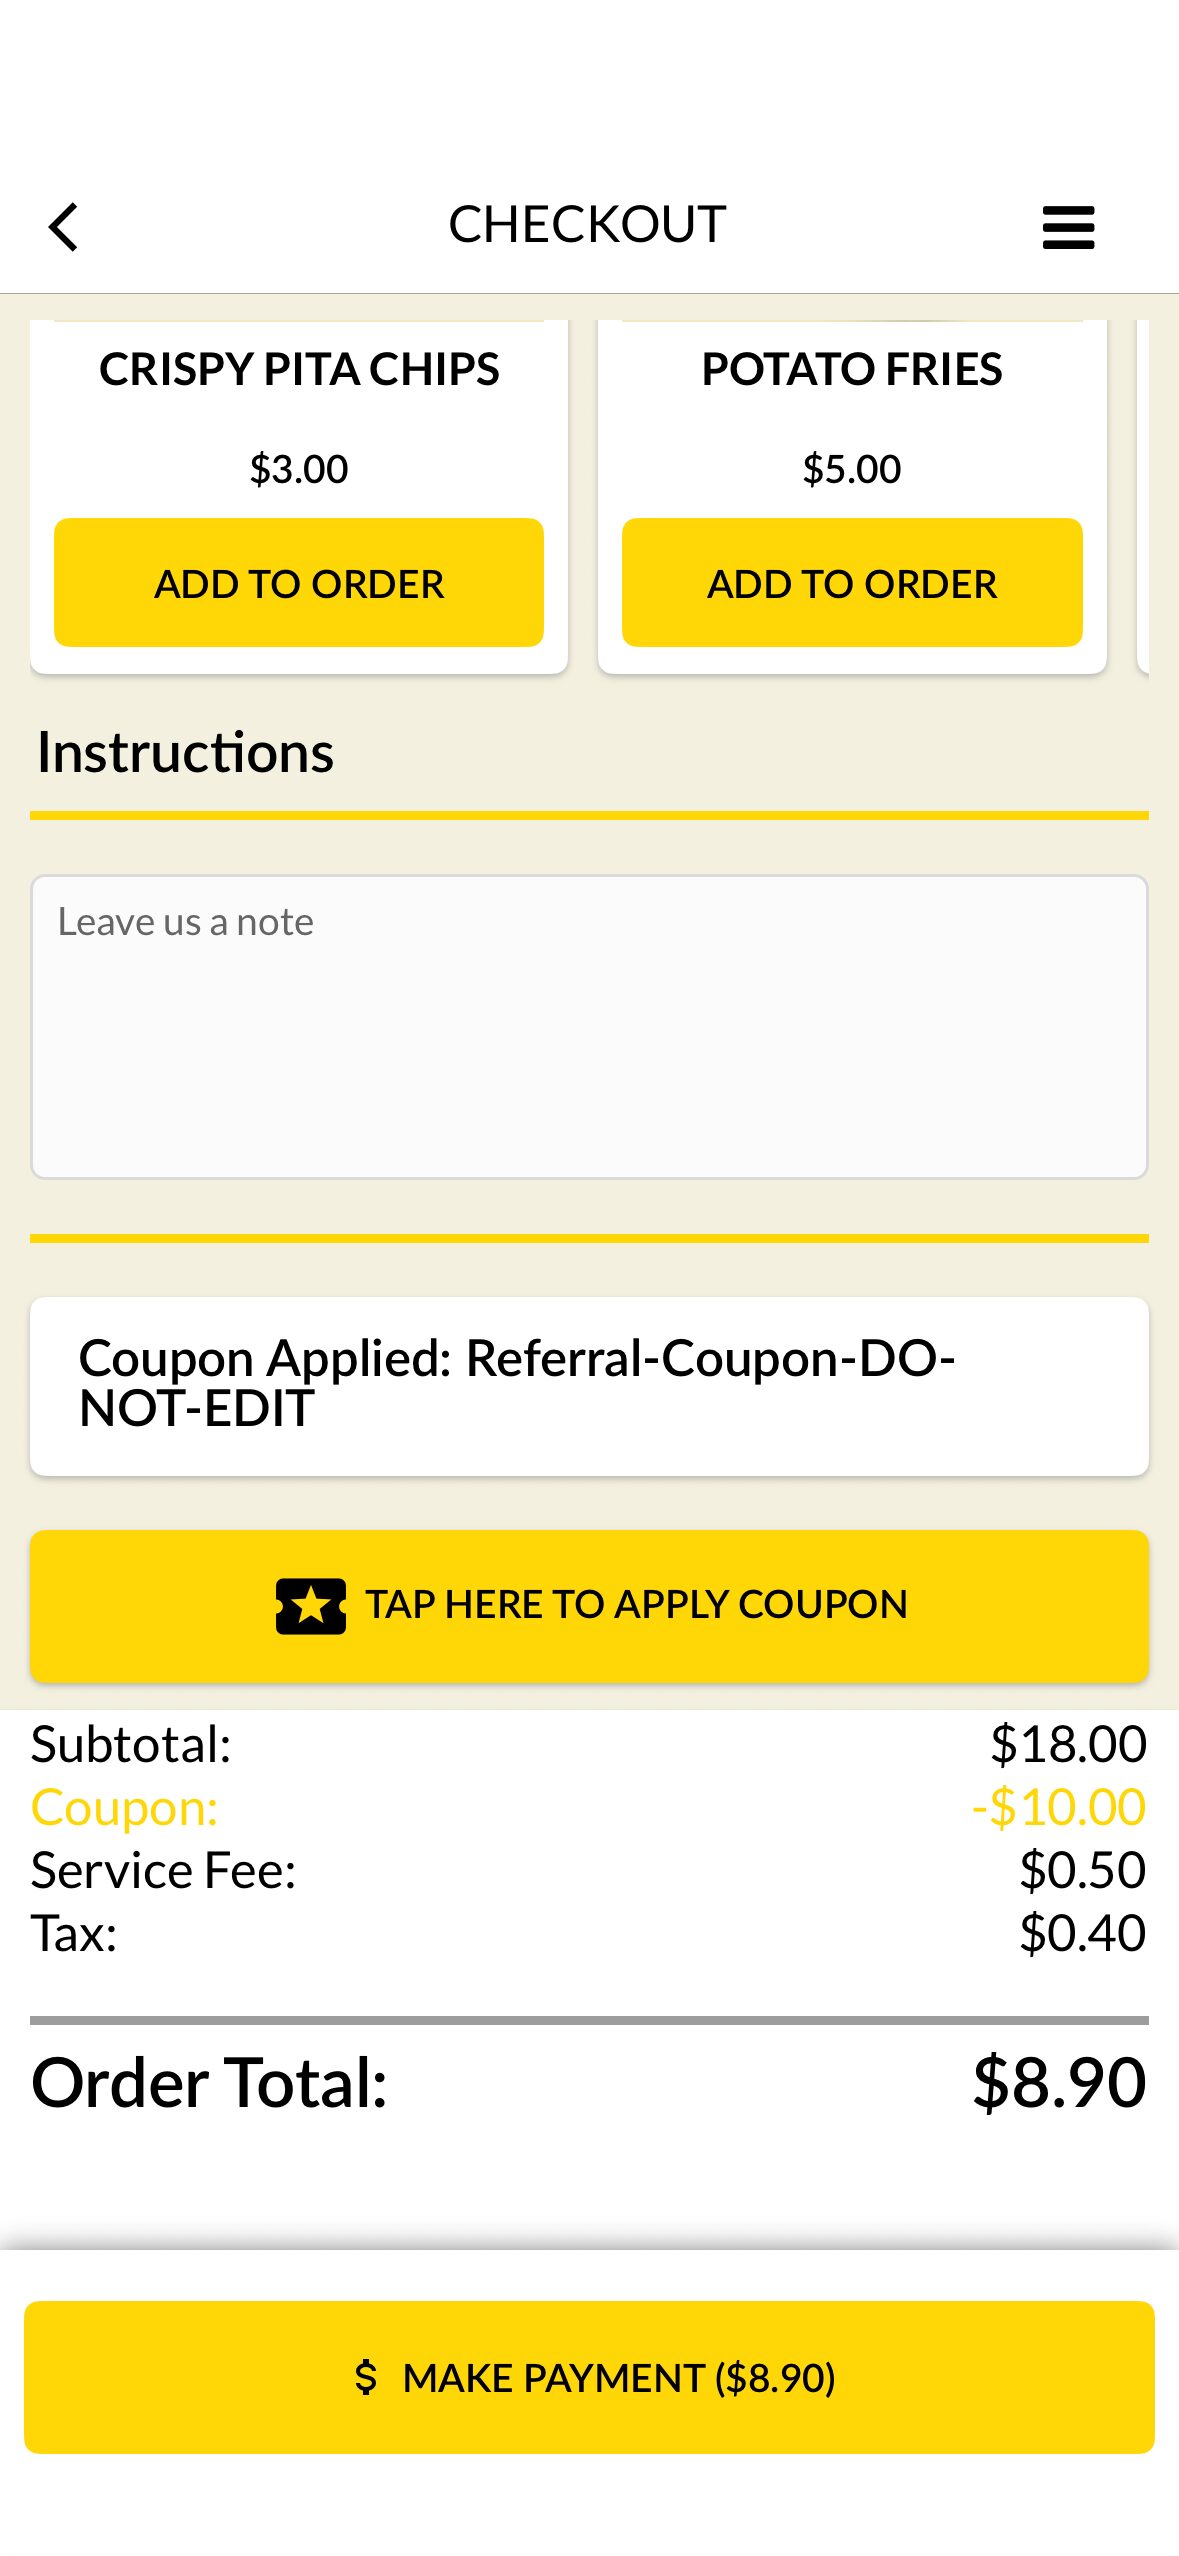Click the Instructions section heading
The width and height of the screenshot is (1179, 2556).
click(185, 752)
